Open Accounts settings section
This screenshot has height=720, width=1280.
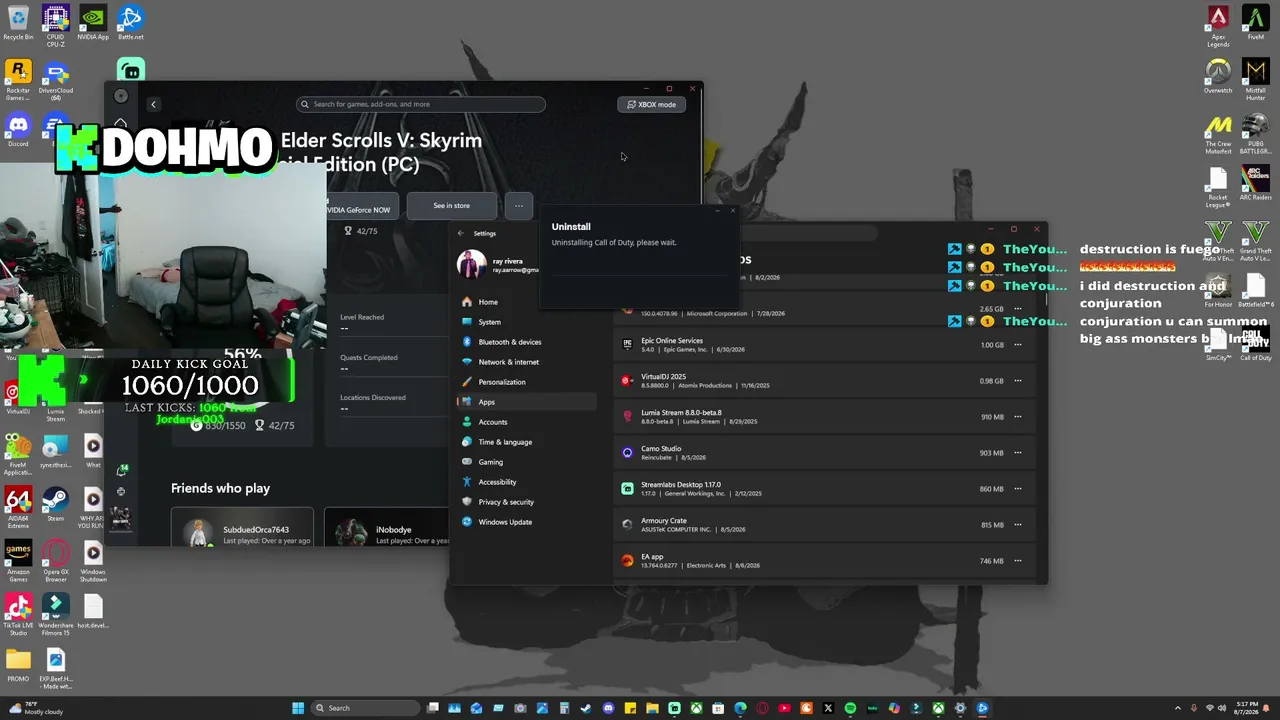coord(527,422)
